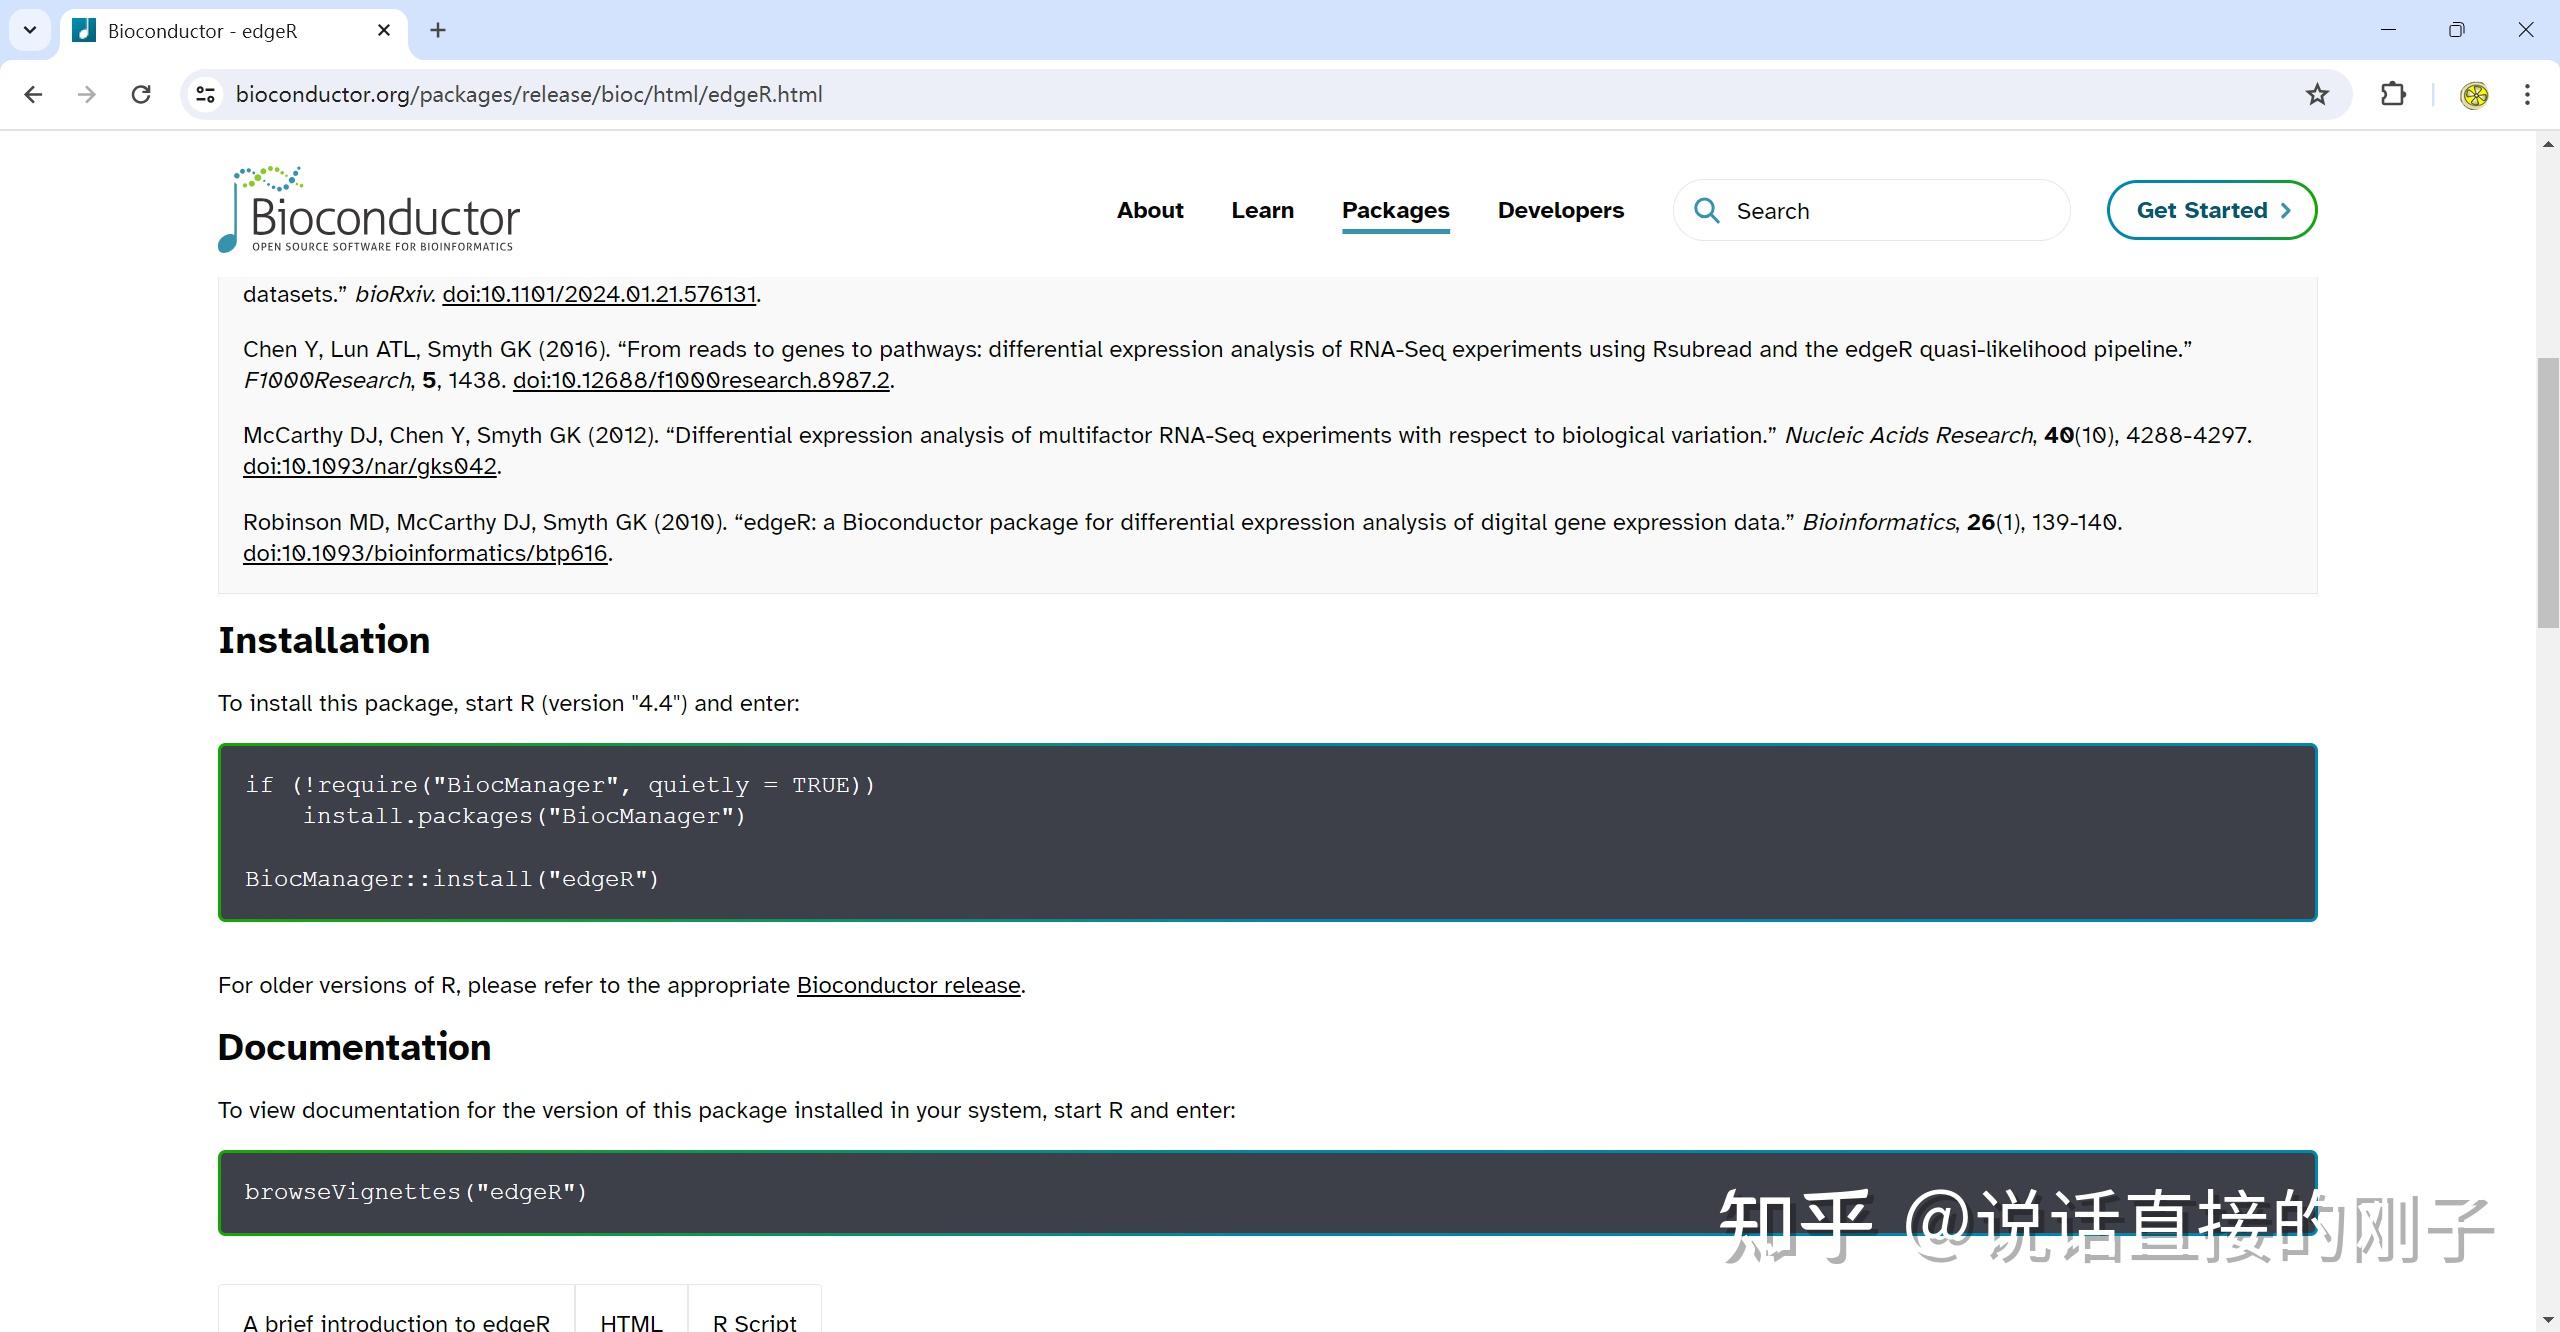Minimize the Chrome window
The height and width of the screenshot is (1332, 2560).
2388,30
